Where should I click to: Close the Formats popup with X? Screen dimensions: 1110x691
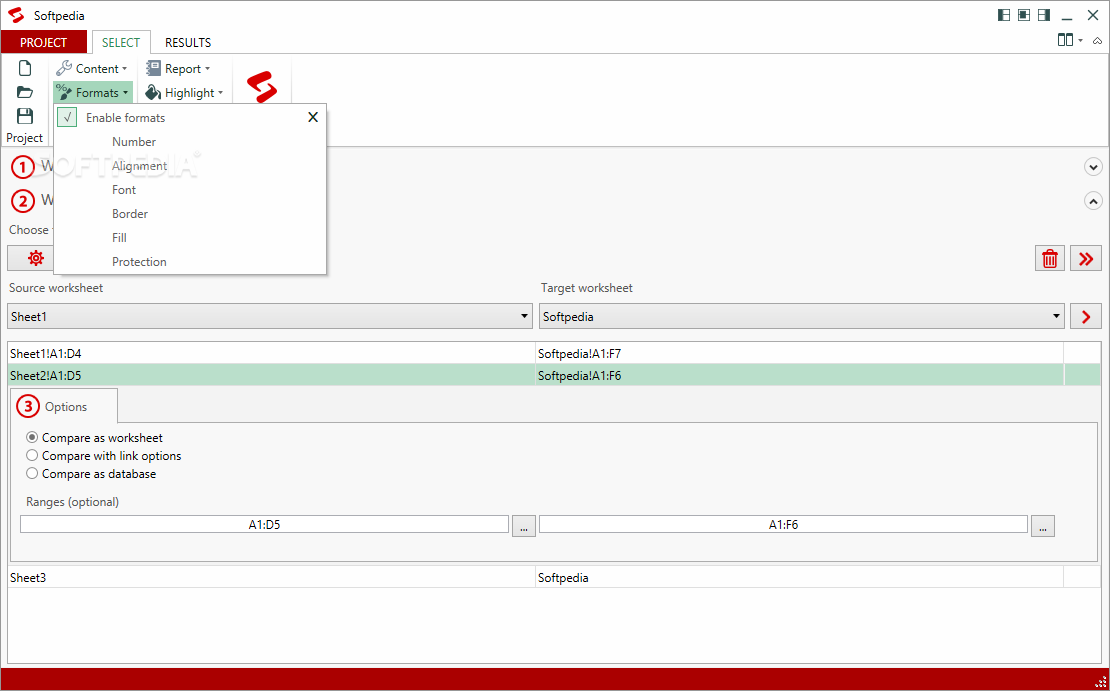(x=313, y=118)
